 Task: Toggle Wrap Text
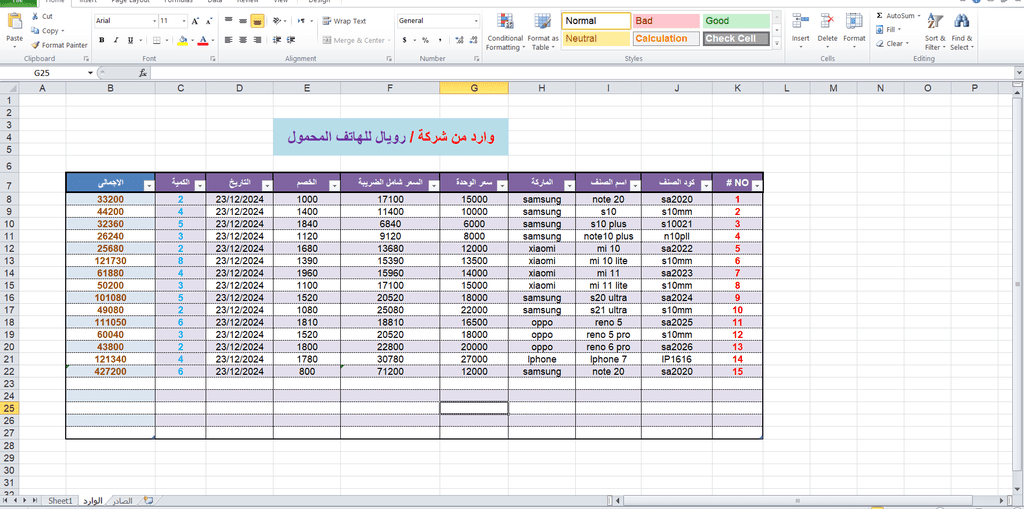coord(344,21)
